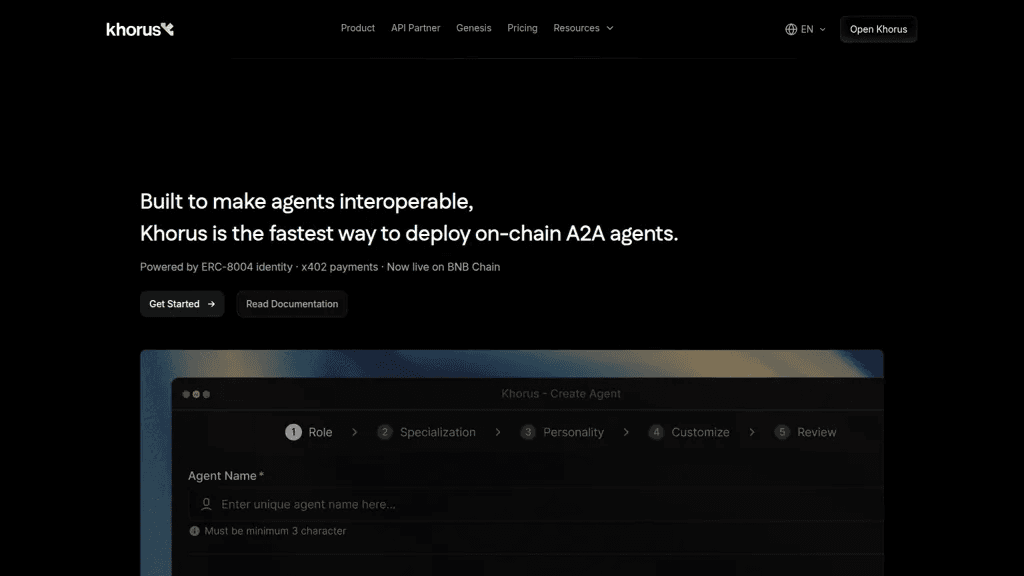
Task: Click chevron between Role and Specialization
Action: tap(355, 432)
